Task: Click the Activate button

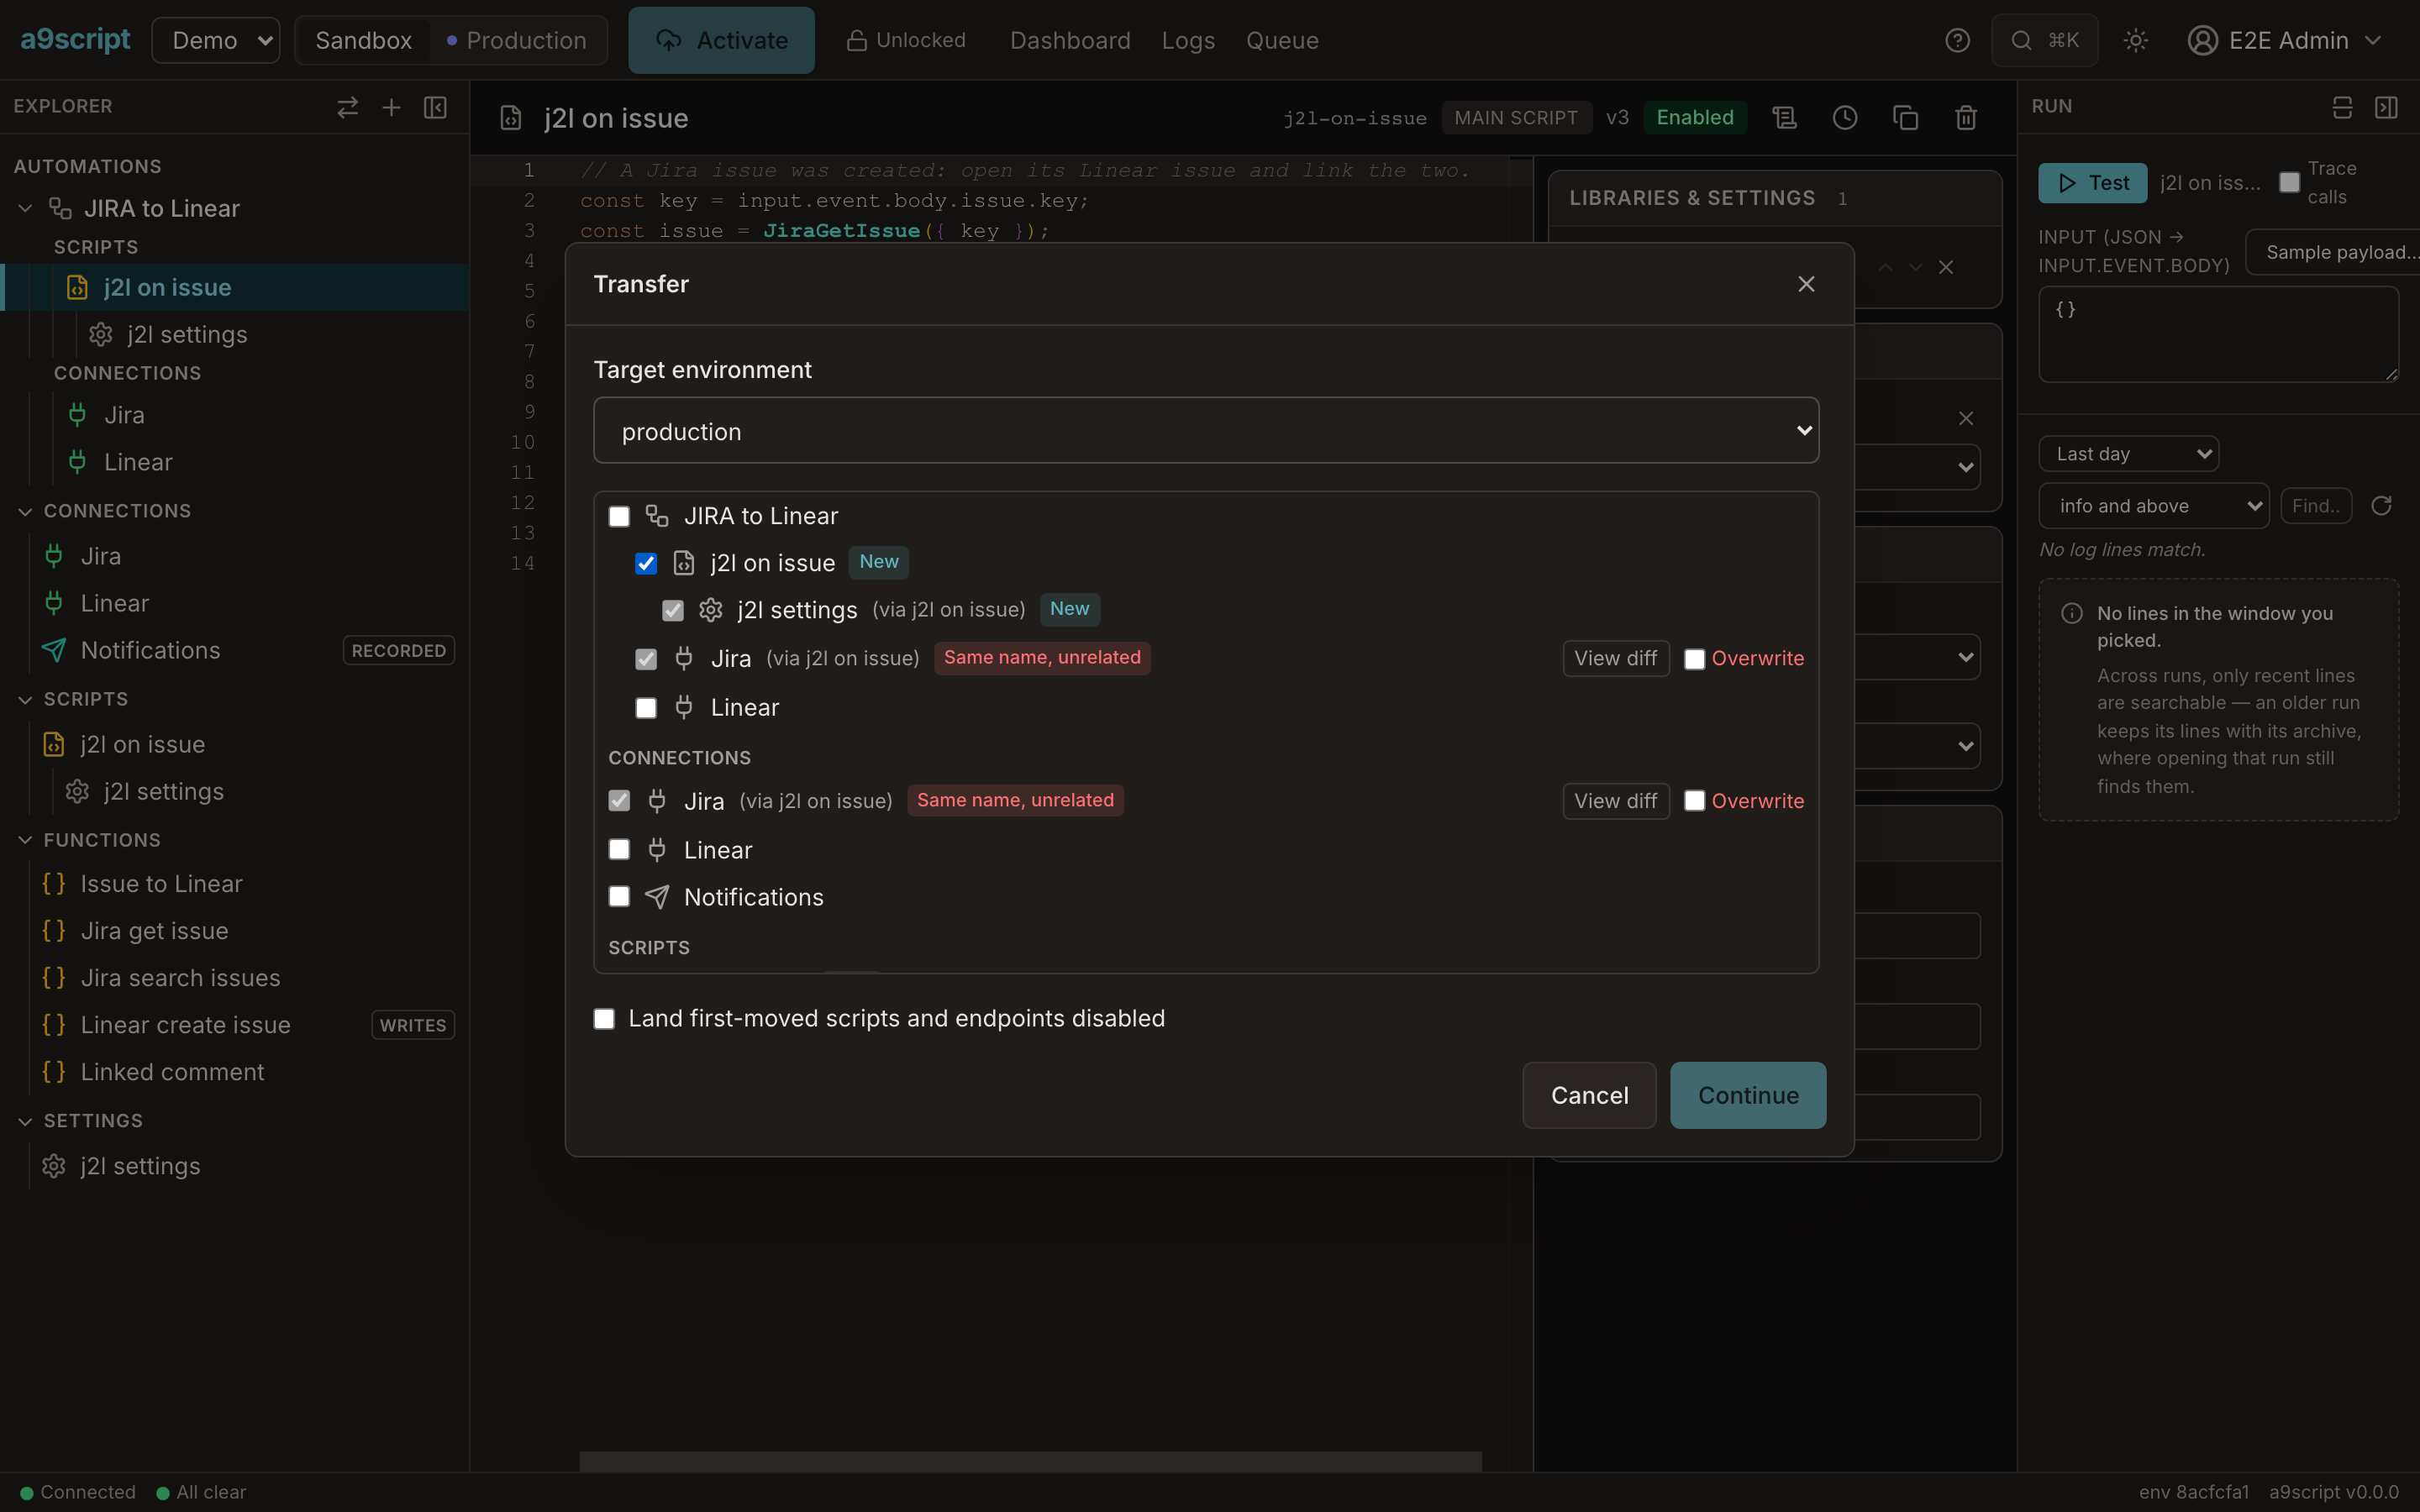Action: click(x=721, y=40)
